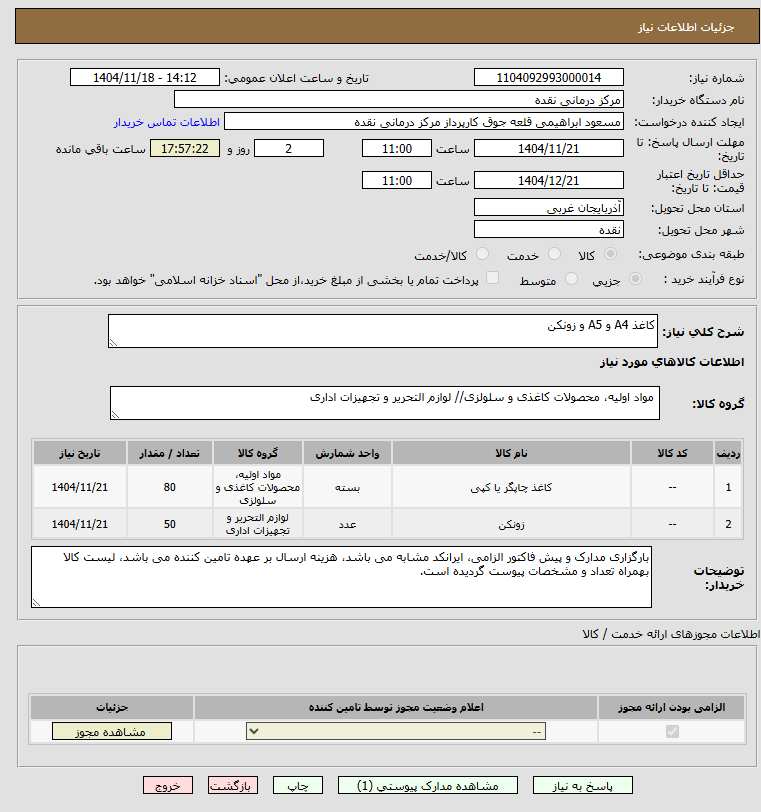Click the گروه کالا text area
The width and height of the screenshot is (761, 812).
pos(385,403)
